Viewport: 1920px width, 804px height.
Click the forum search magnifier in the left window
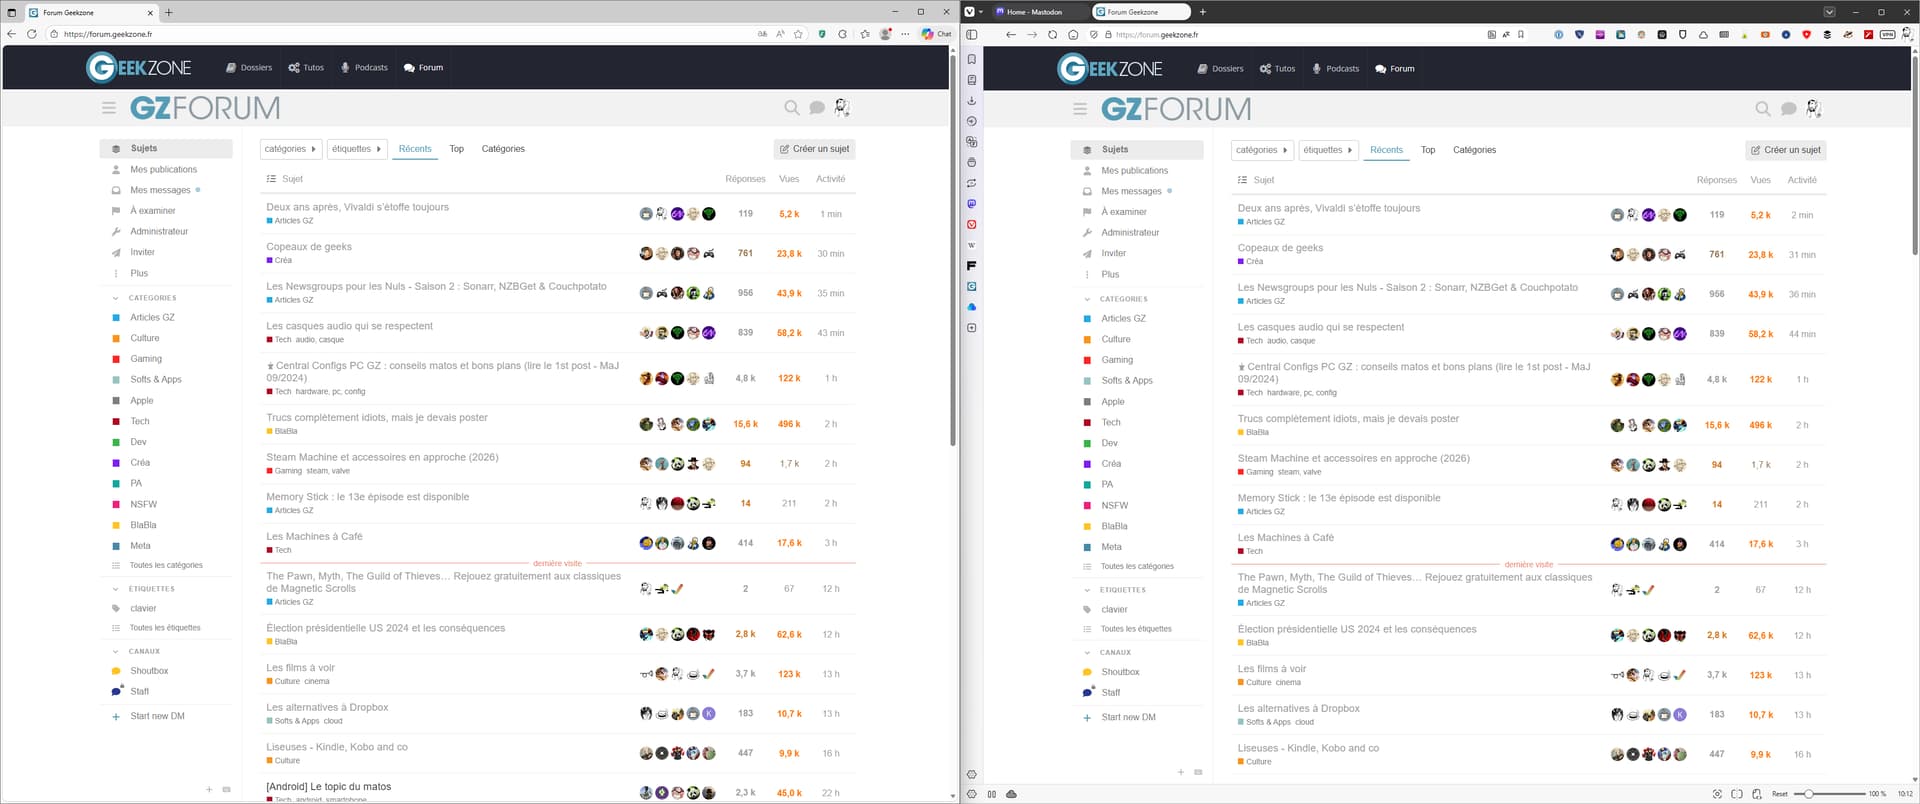791,108
